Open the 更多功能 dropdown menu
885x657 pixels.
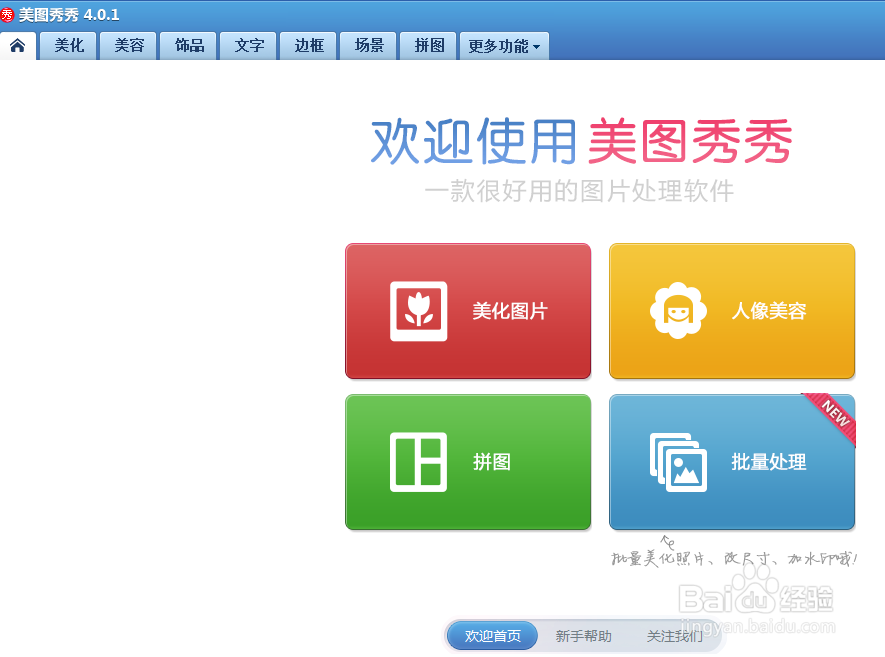(504, 45)
